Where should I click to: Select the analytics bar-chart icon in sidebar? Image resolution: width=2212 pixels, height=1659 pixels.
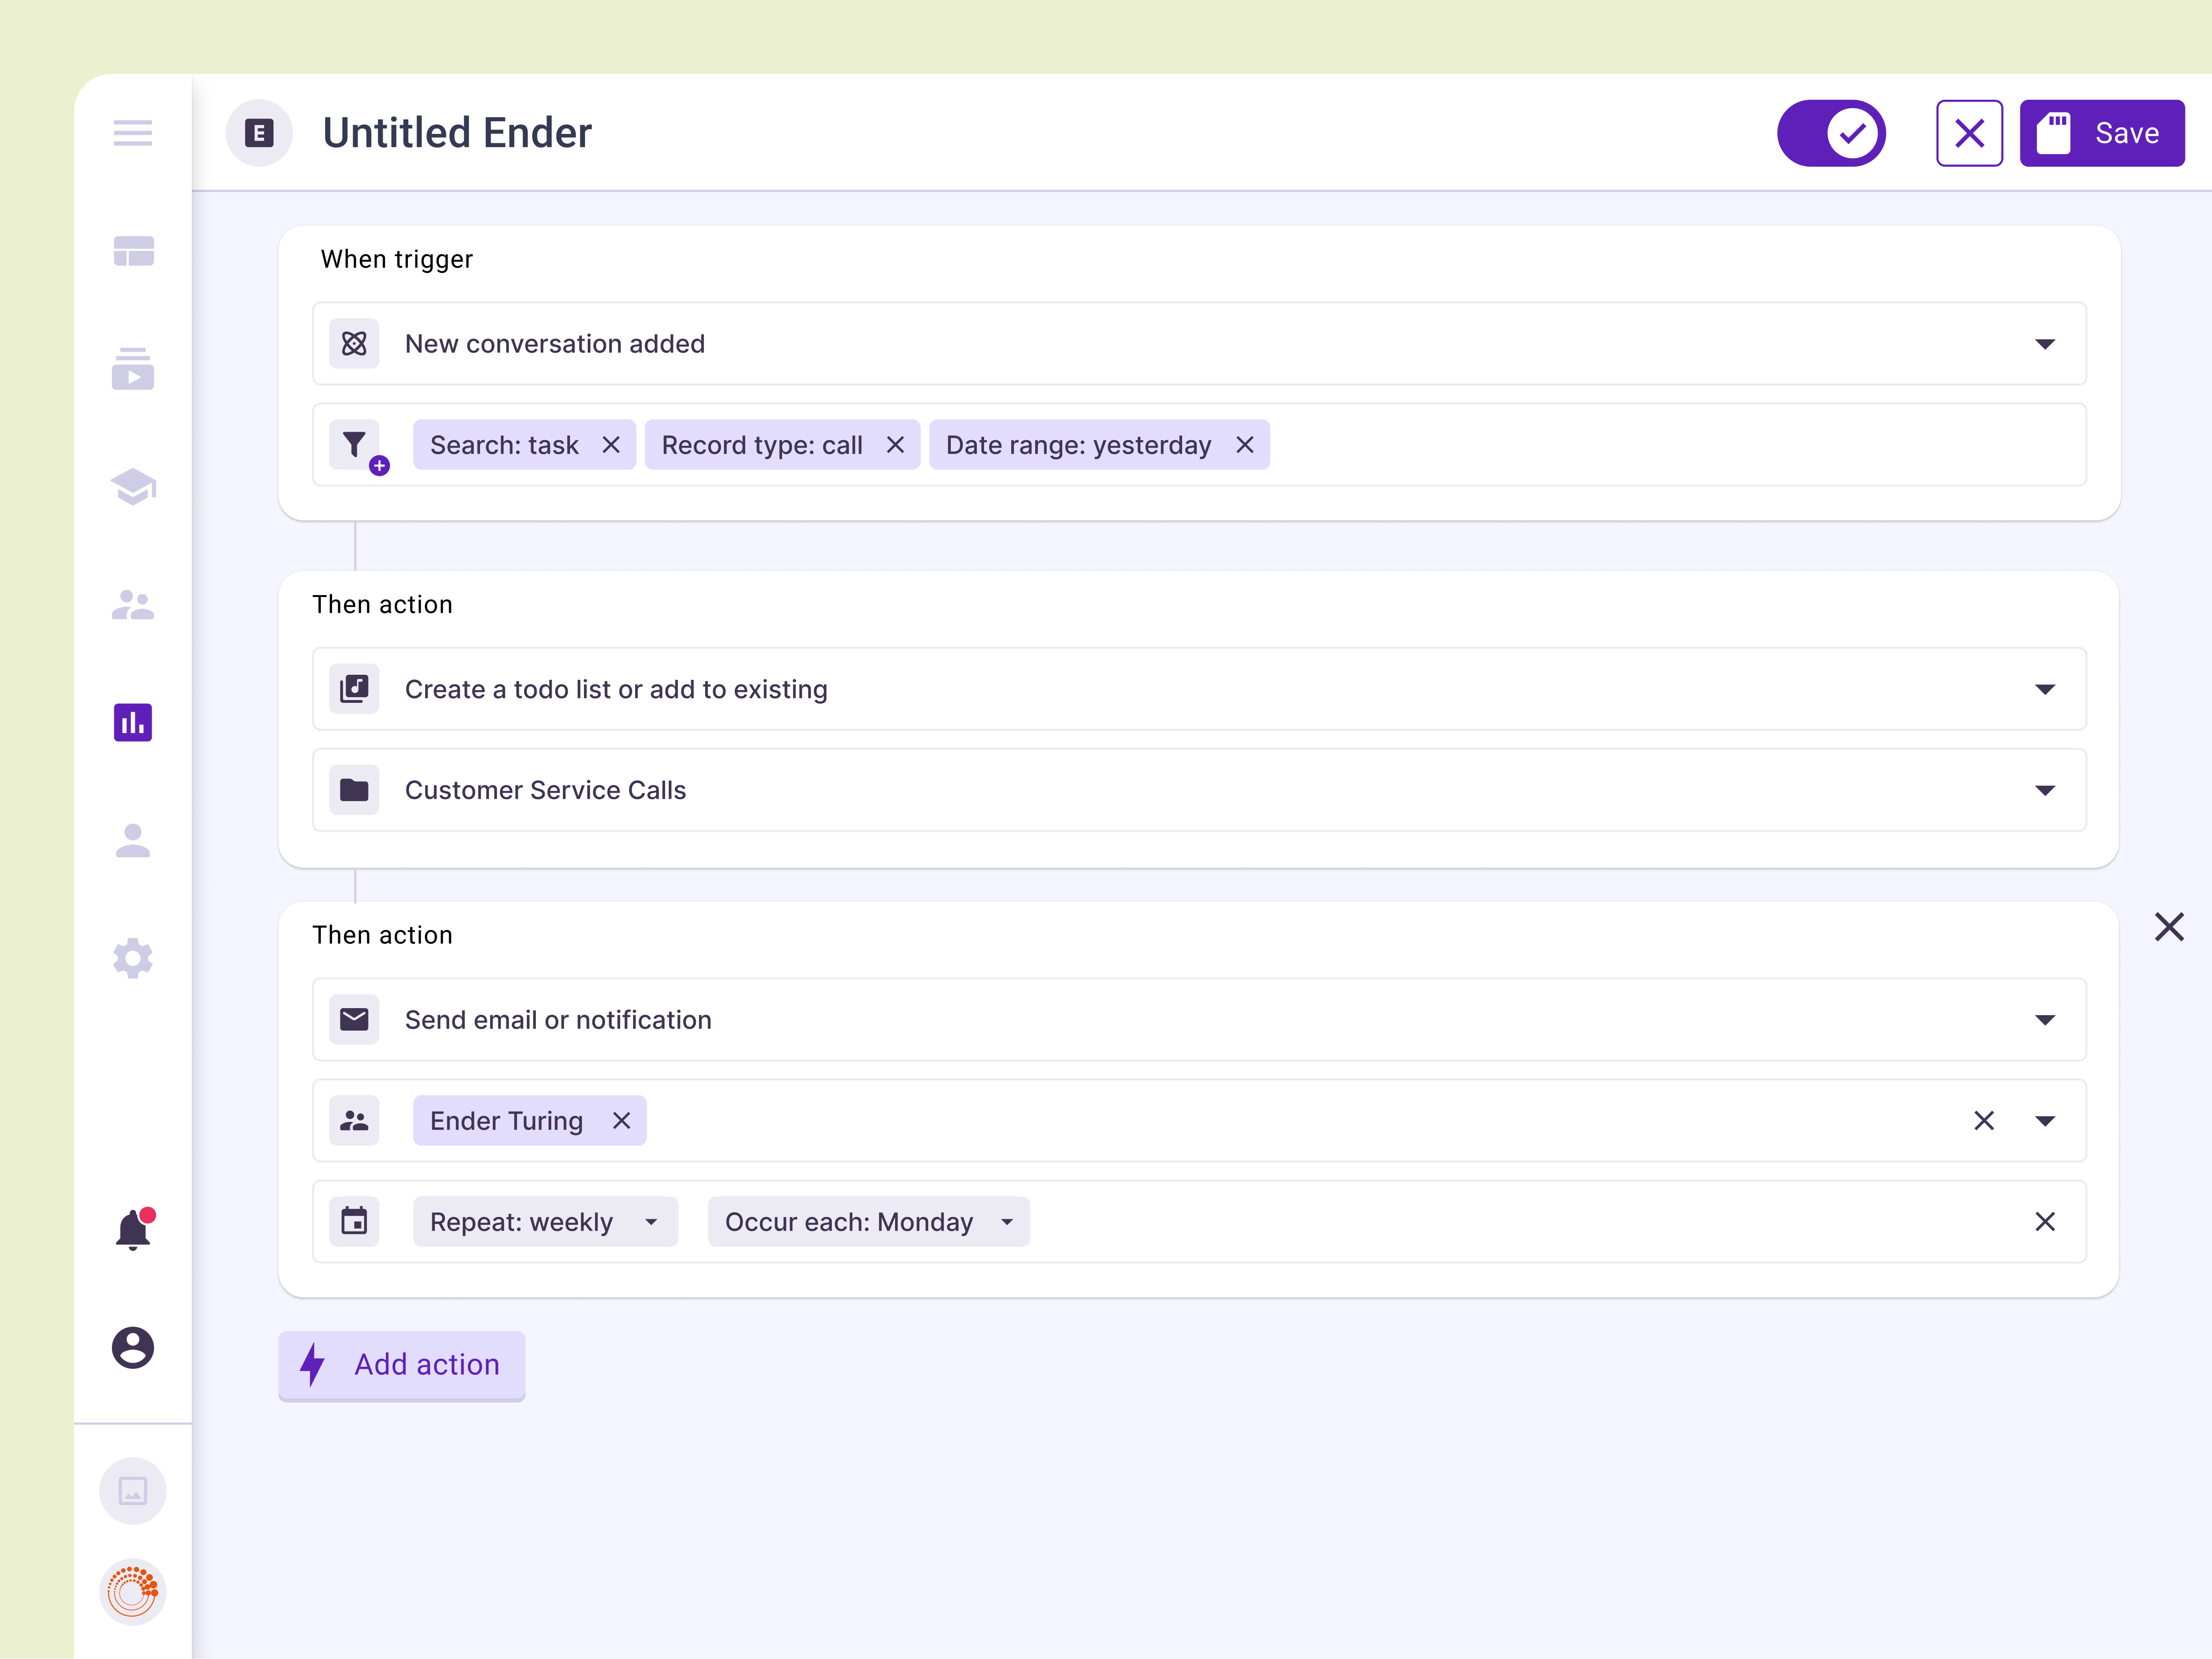tap(131, 721)
